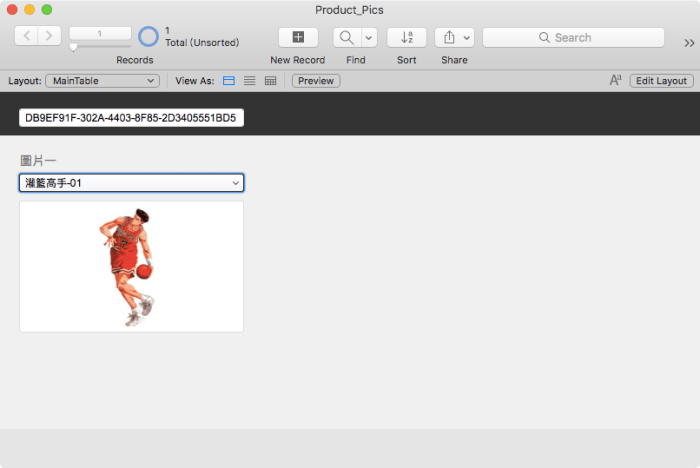Click the Find magnifier icon

(x=346, y=37)
